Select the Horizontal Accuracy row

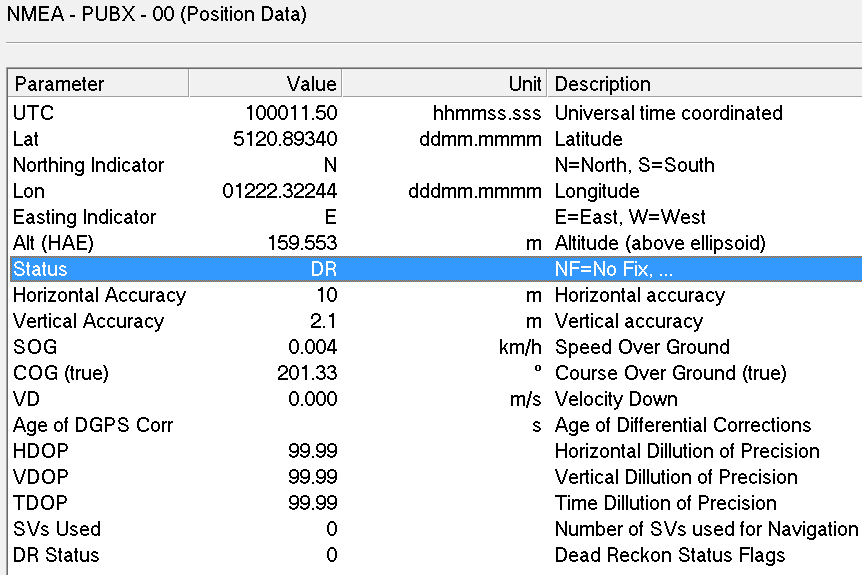point(99,295)
